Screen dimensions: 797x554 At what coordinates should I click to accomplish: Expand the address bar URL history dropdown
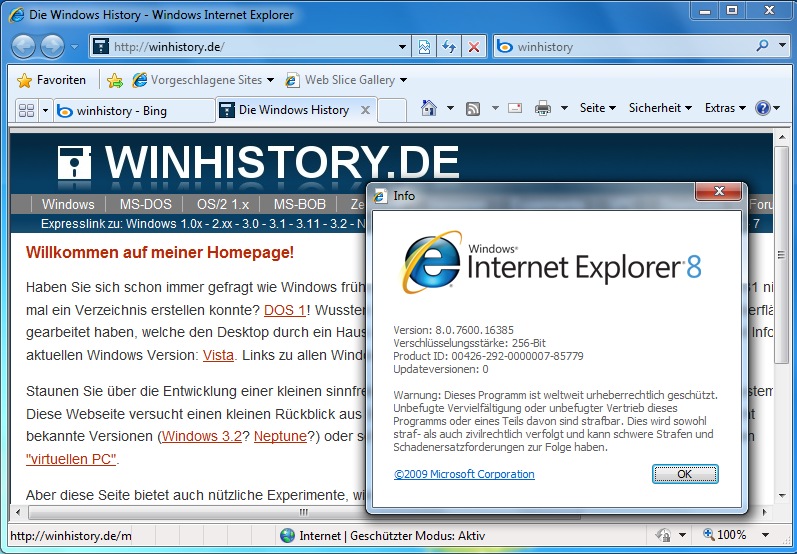pos(402,47)
